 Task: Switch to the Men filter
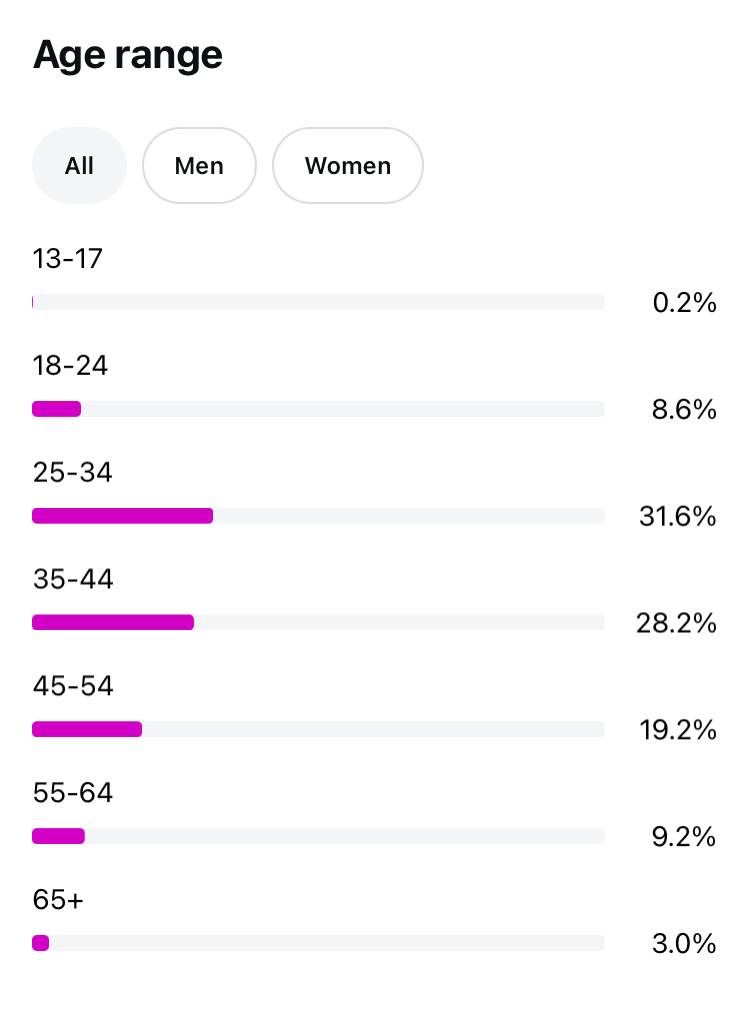[x=199, y=165]
